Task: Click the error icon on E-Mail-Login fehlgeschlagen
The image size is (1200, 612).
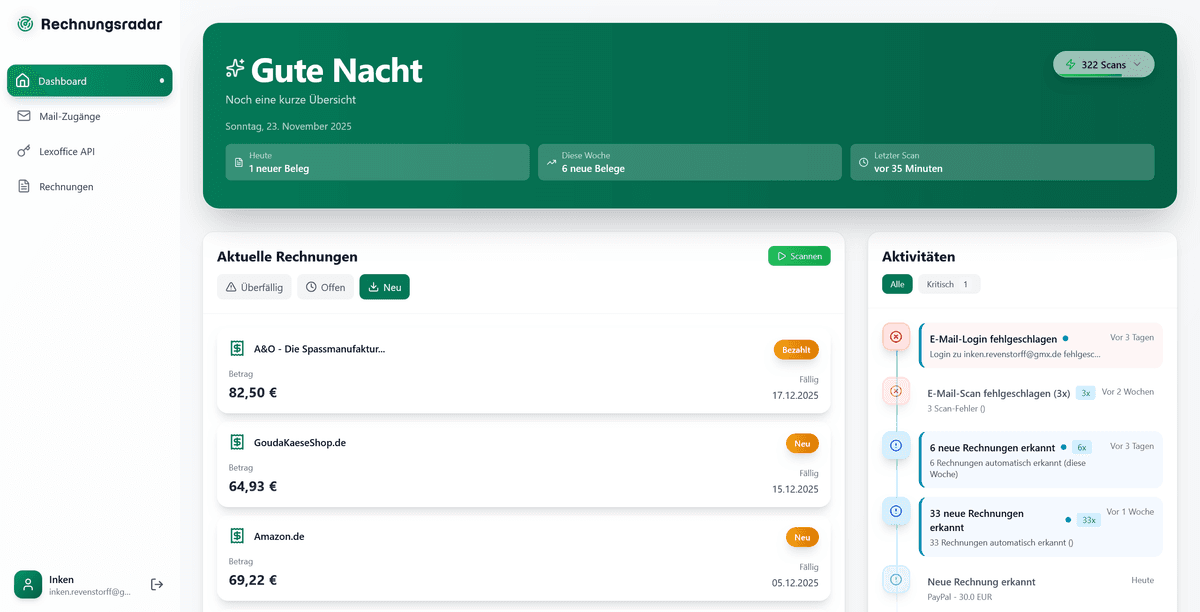Action: coord(895,337)
